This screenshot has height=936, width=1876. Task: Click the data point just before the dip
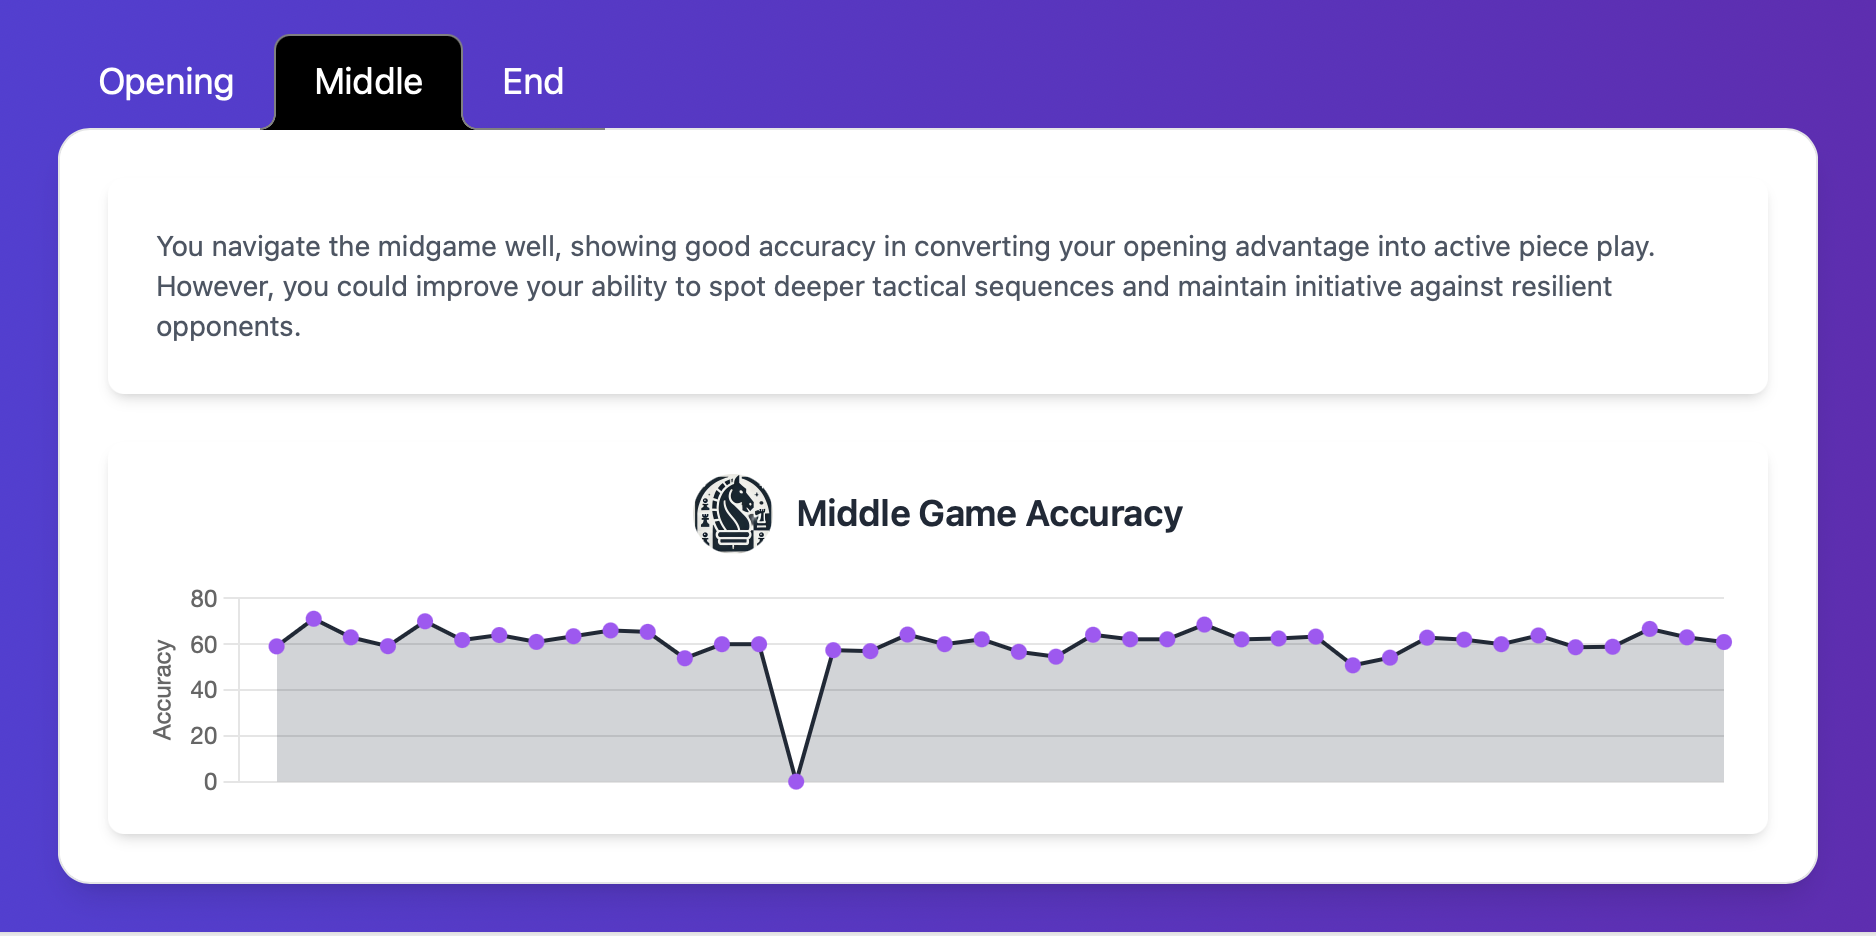click(759, 644)
